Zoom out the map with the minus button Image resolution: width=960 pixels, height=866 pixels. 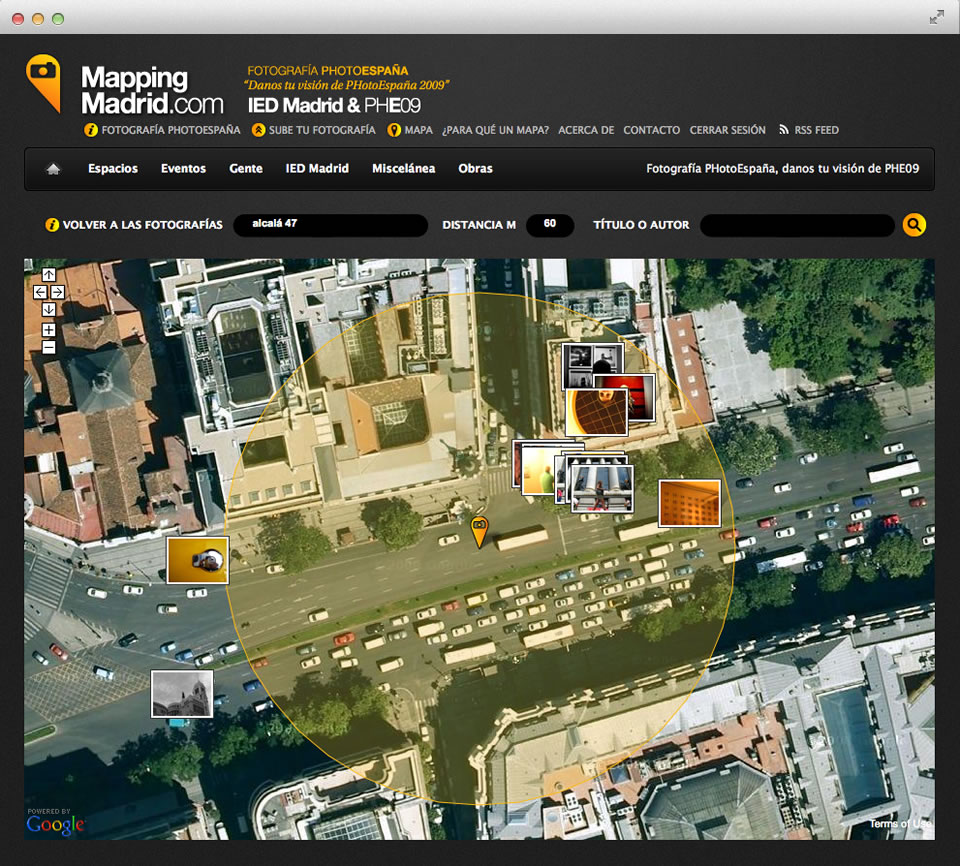click(49, 347)
